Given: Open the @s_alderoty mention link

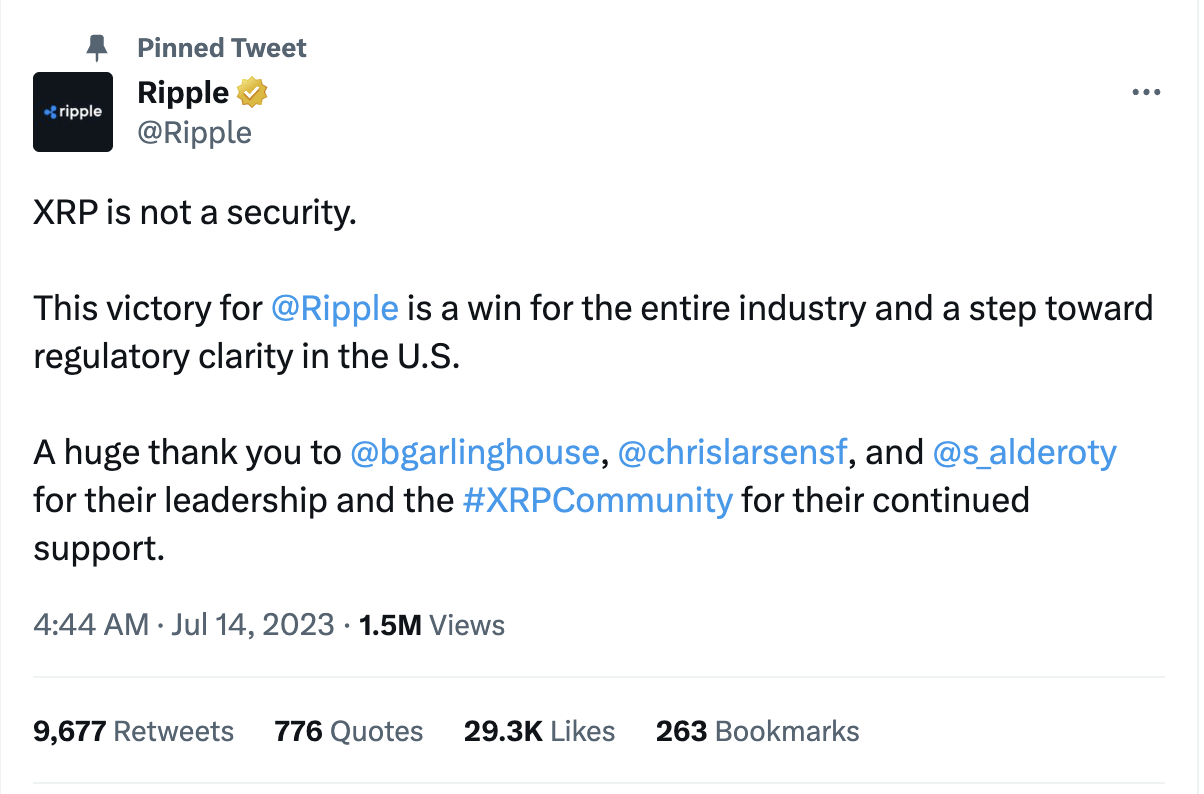Looking at the screenshot, I should [x=1024, y=453].
